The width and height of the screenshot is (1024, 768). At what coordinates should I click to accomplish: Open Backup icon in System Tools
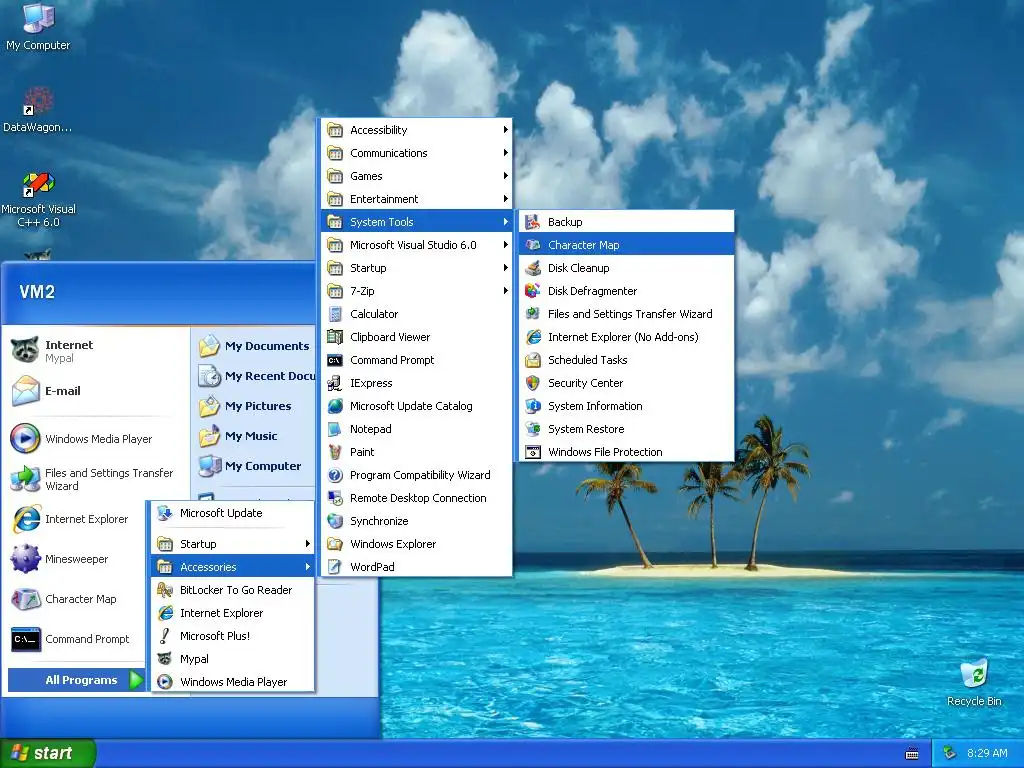pyautogui.click(x=533, y=222)
